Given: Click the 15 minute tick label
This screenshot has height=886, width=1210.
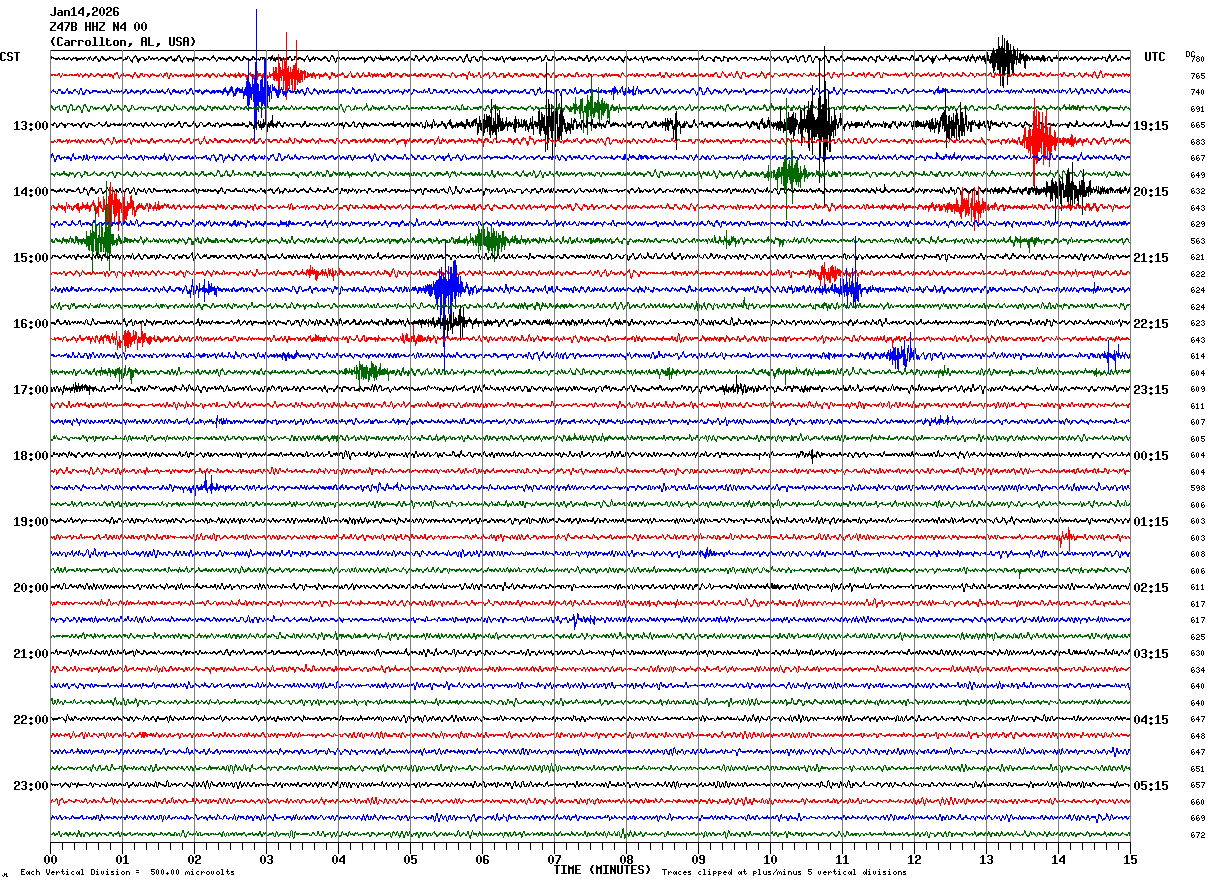Looking at the screenshot, I should [1129, 859].
